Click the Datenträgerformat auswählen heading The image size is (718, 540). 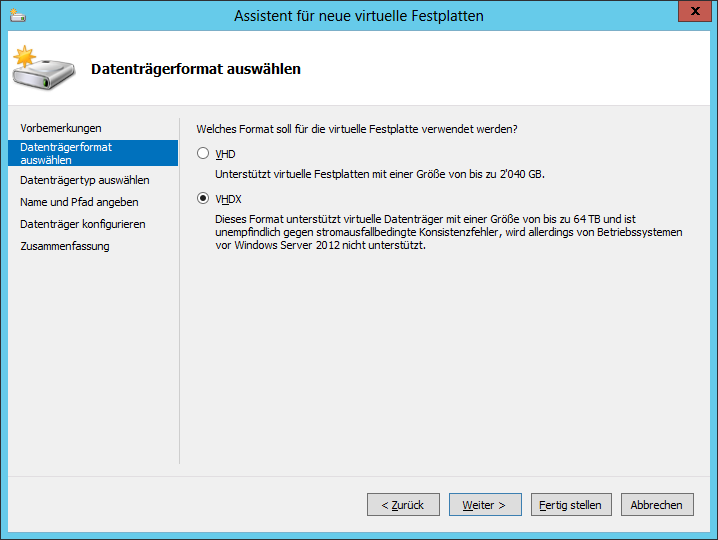[x=196, y=69]
